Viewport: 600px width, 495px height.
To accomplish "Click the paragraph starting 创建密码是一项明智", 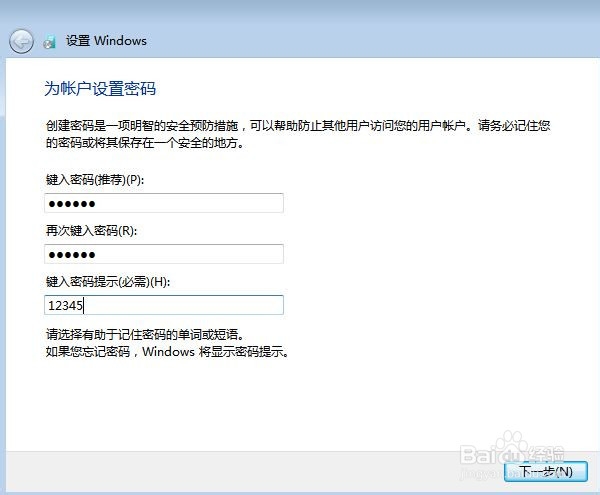I will 298,134.
